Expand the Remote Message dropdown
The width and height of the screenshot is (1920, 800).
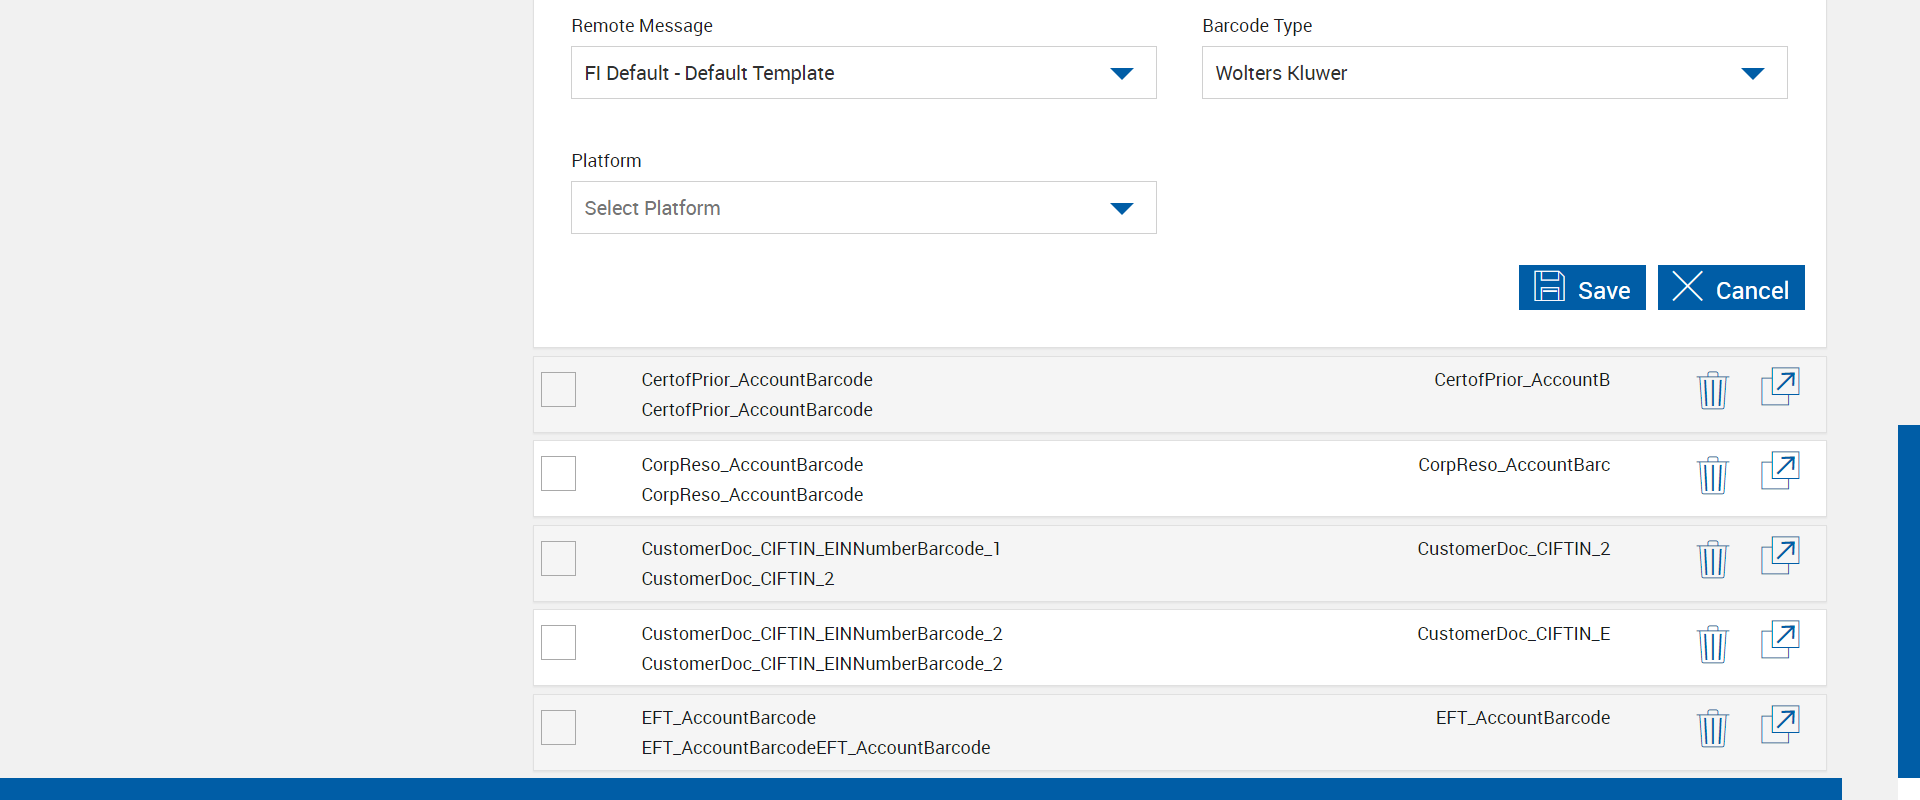point(863,73)
